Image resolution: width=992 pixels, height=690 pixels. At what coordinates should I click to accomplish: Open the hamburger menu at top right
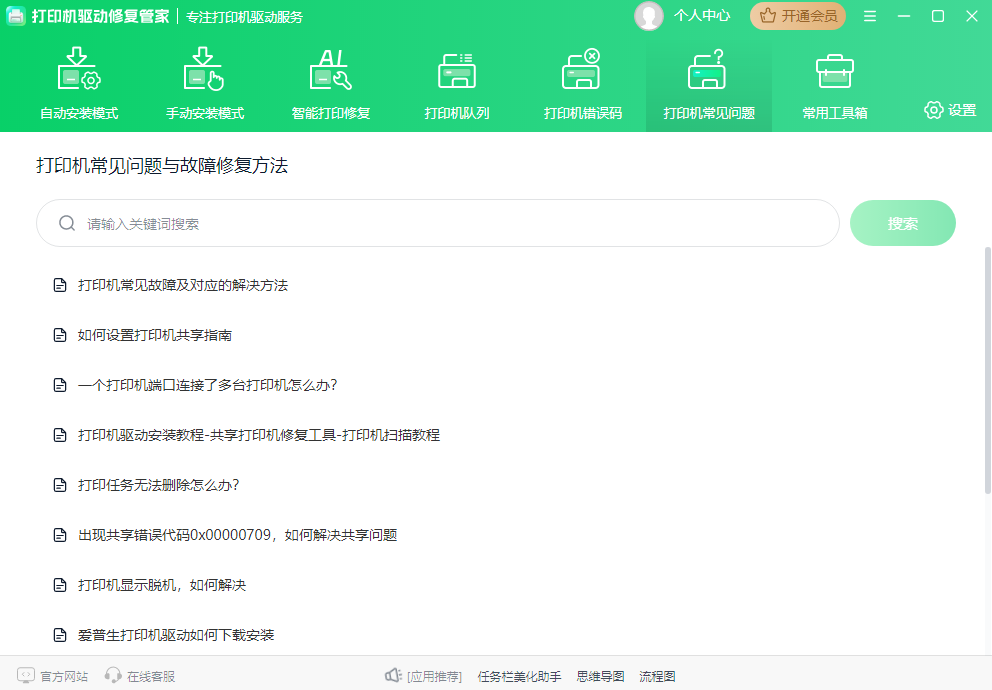tap(871, 16)
